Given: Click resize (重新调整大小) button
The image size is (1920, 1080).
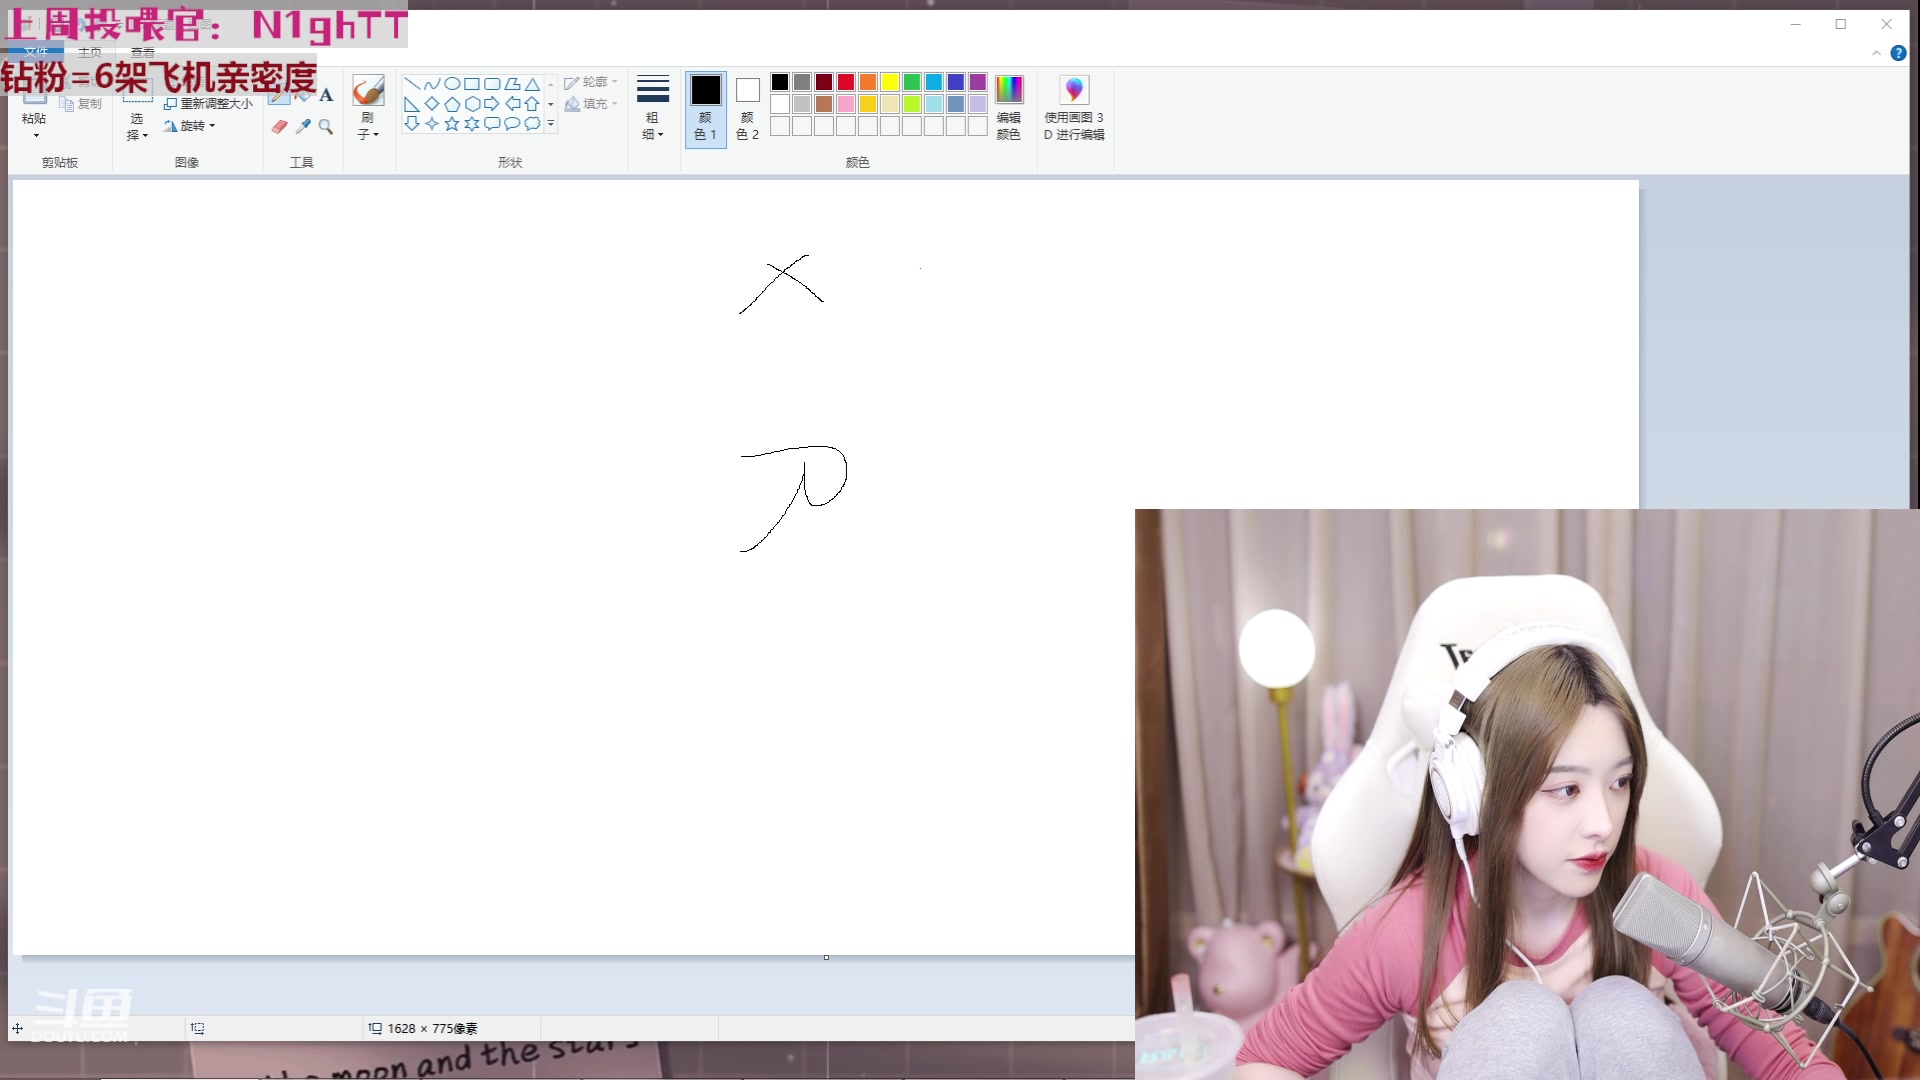Looking at the screenshot, I should coord(208,104).
